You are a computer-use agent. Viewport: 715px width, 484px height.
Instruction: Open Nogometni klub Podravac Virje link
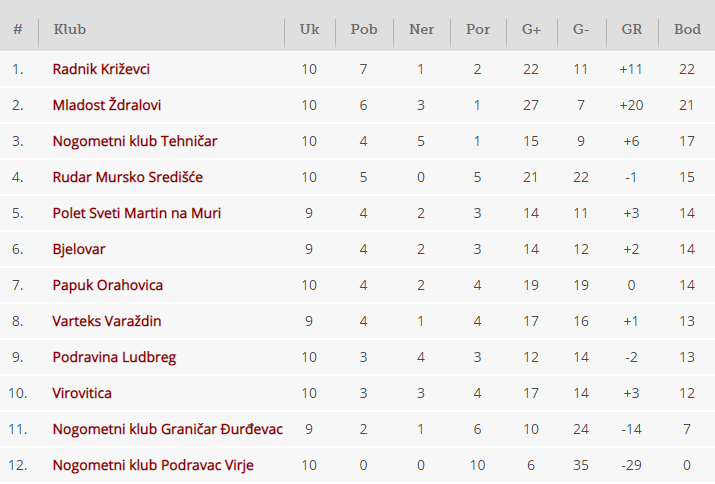(x=153, y=466)
